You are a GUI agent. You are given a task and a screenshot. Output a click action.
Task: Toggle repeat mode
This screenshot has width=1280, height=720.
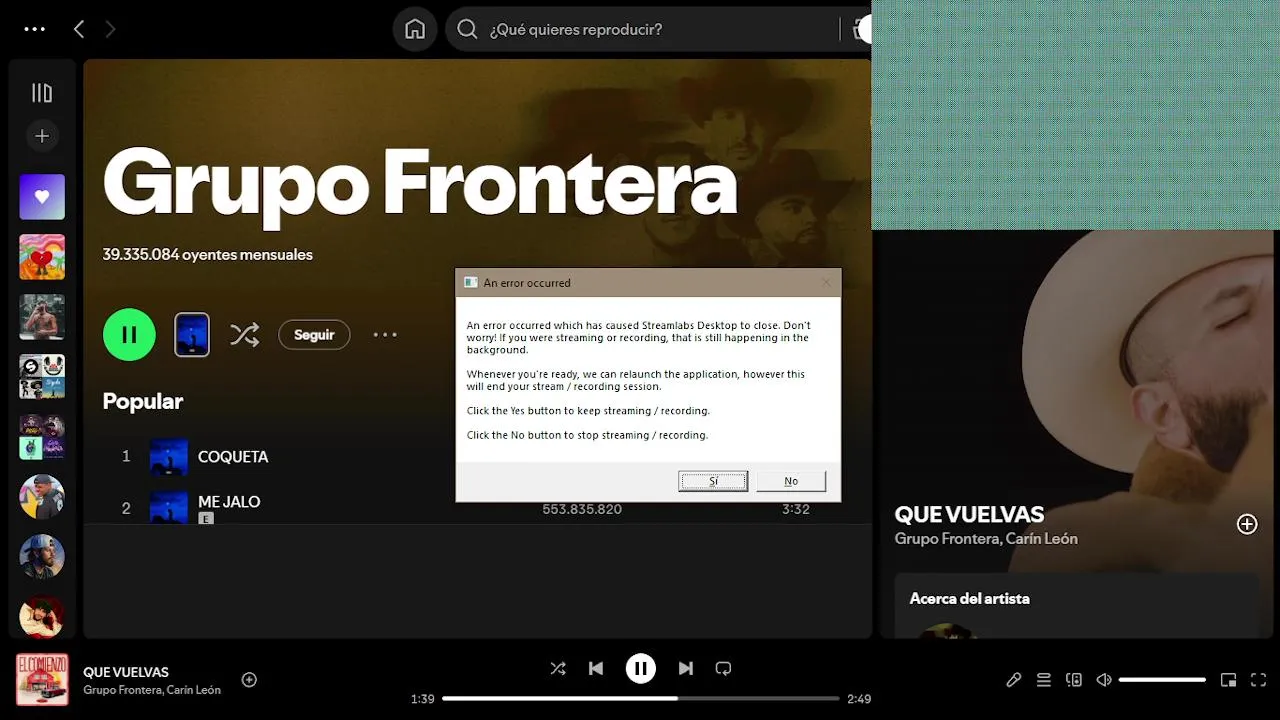[724, 668]
